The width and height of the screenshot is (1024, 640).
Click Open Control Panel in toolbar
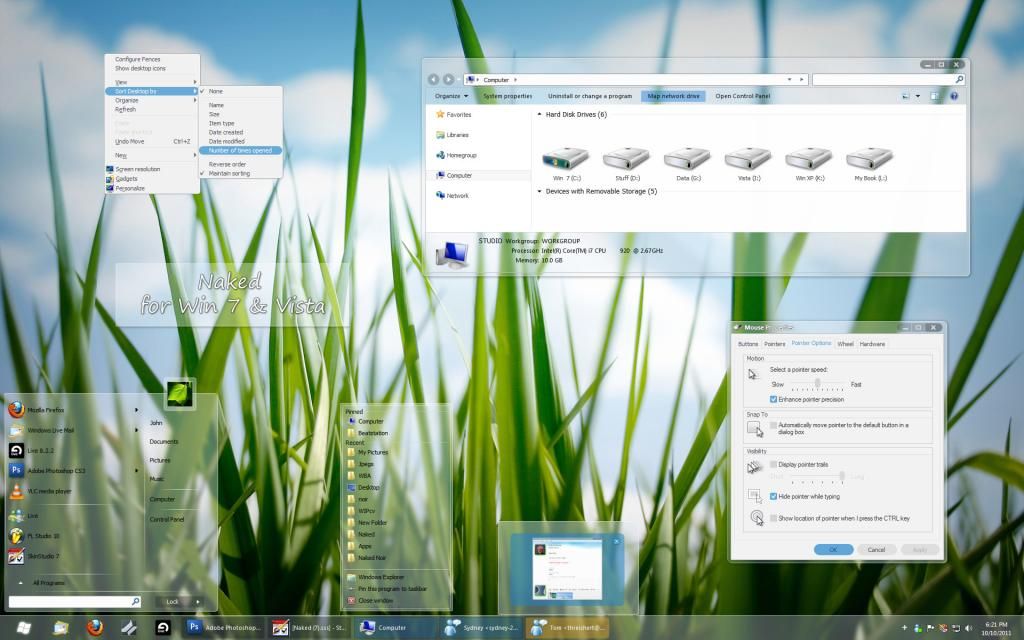coord(743,96)
